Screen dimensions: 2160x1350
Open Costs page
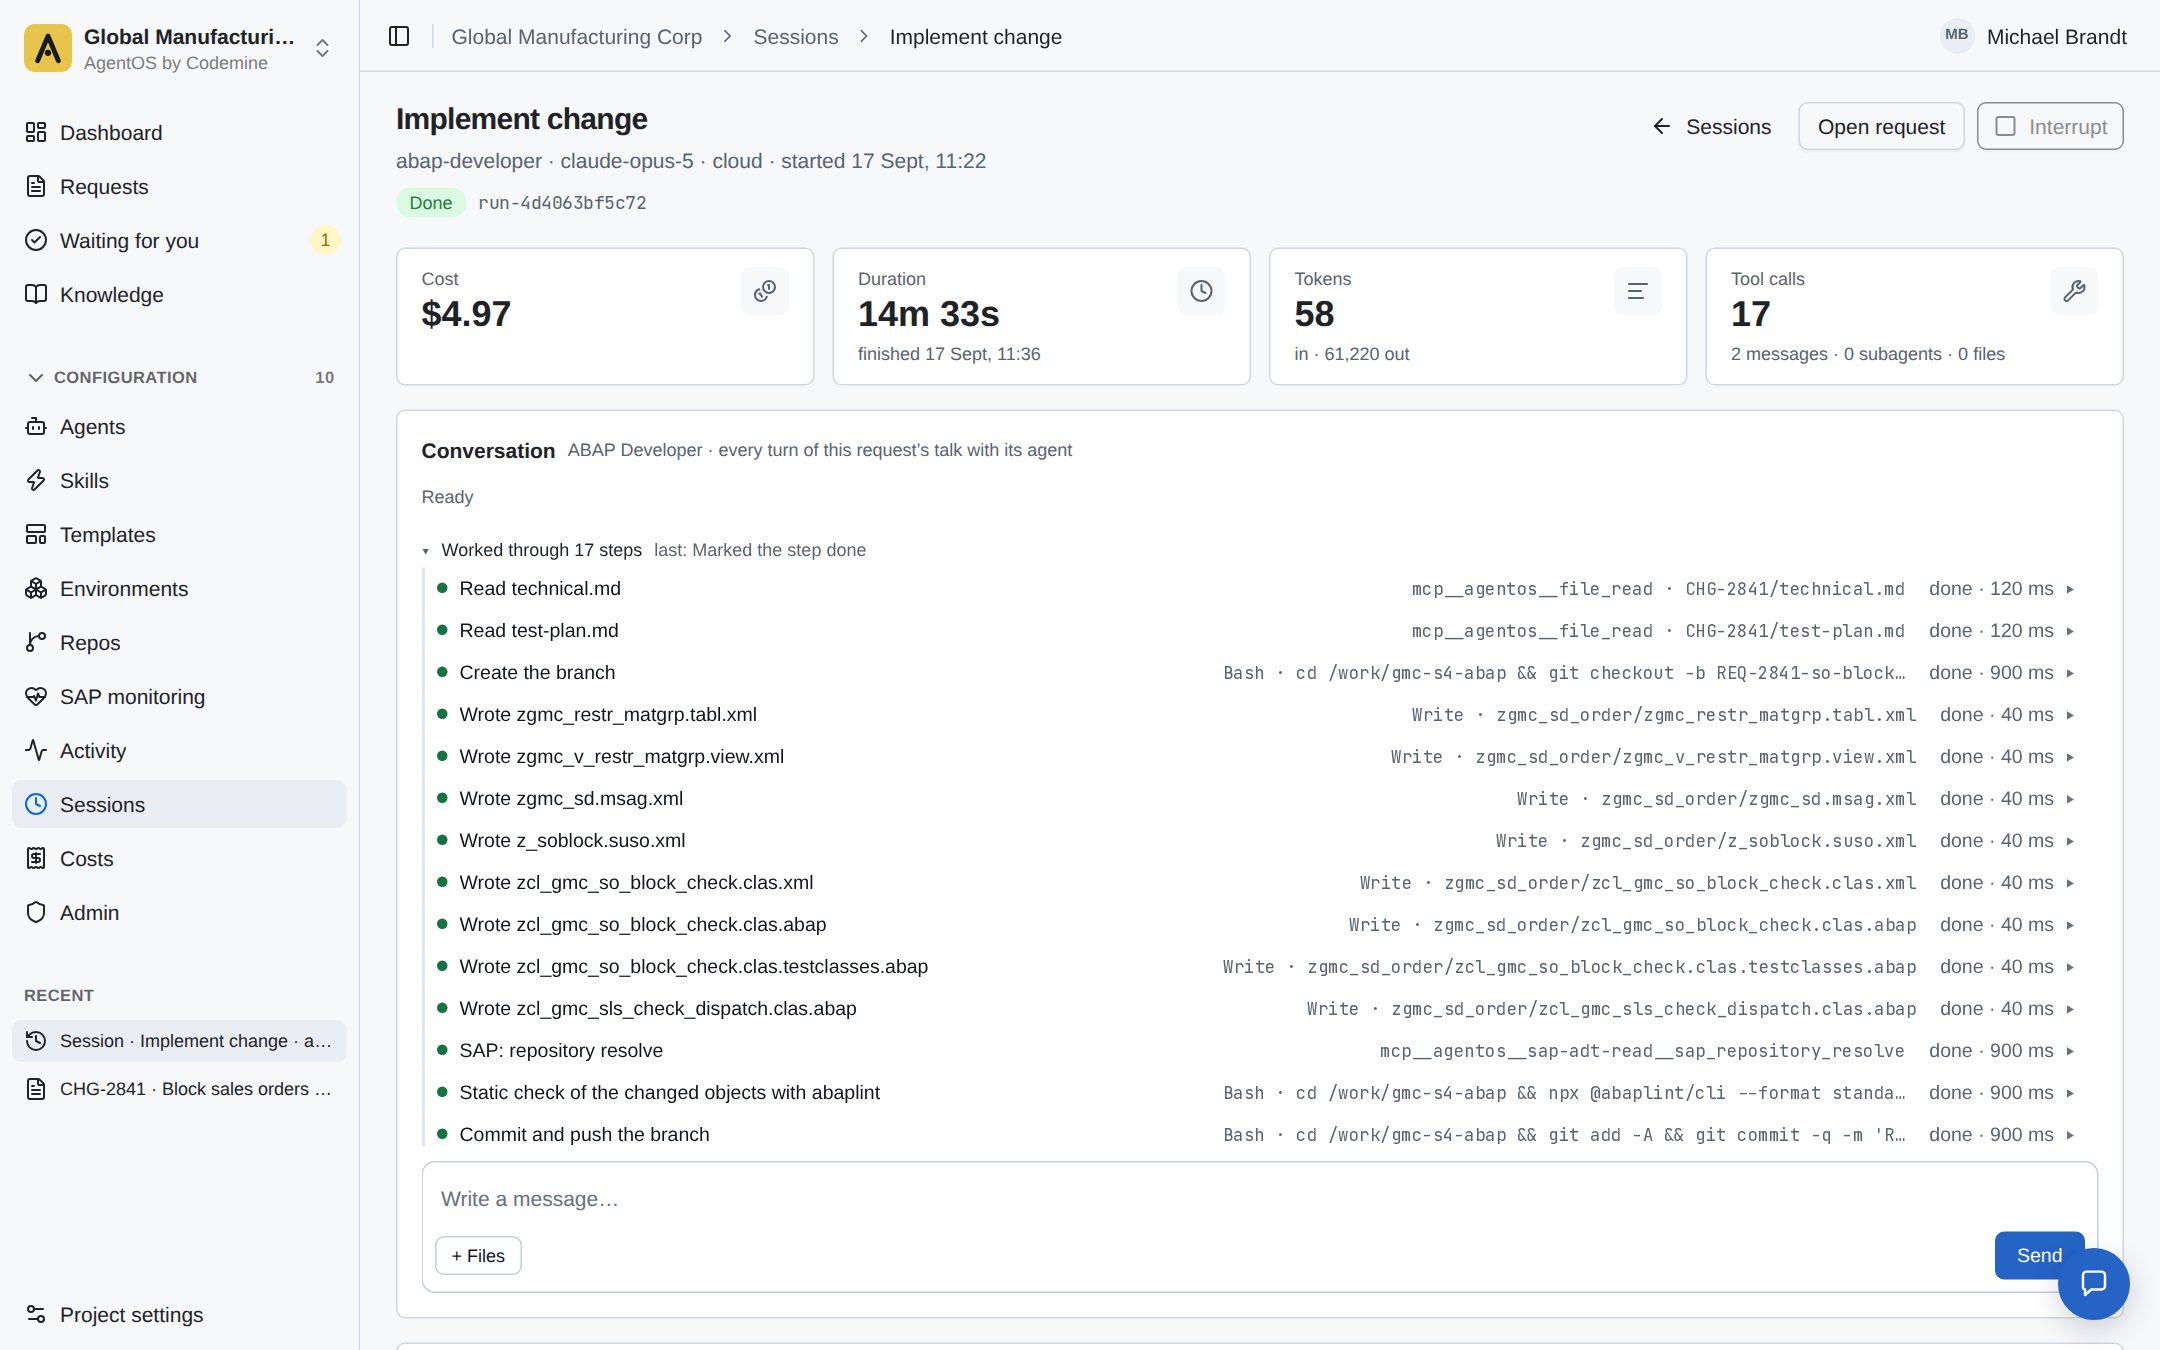[180, 859]
